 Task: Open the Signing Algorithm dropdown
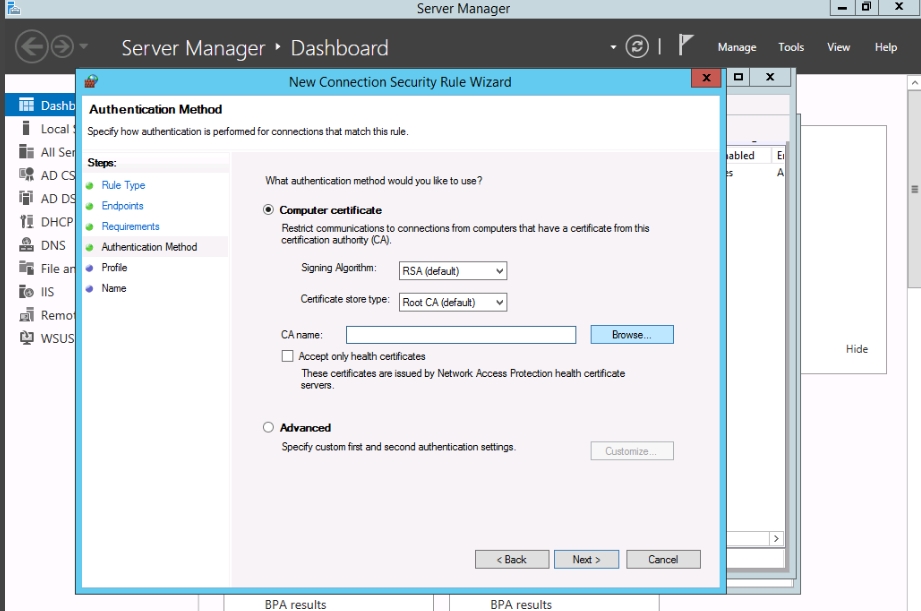click(x=452, y=271)
